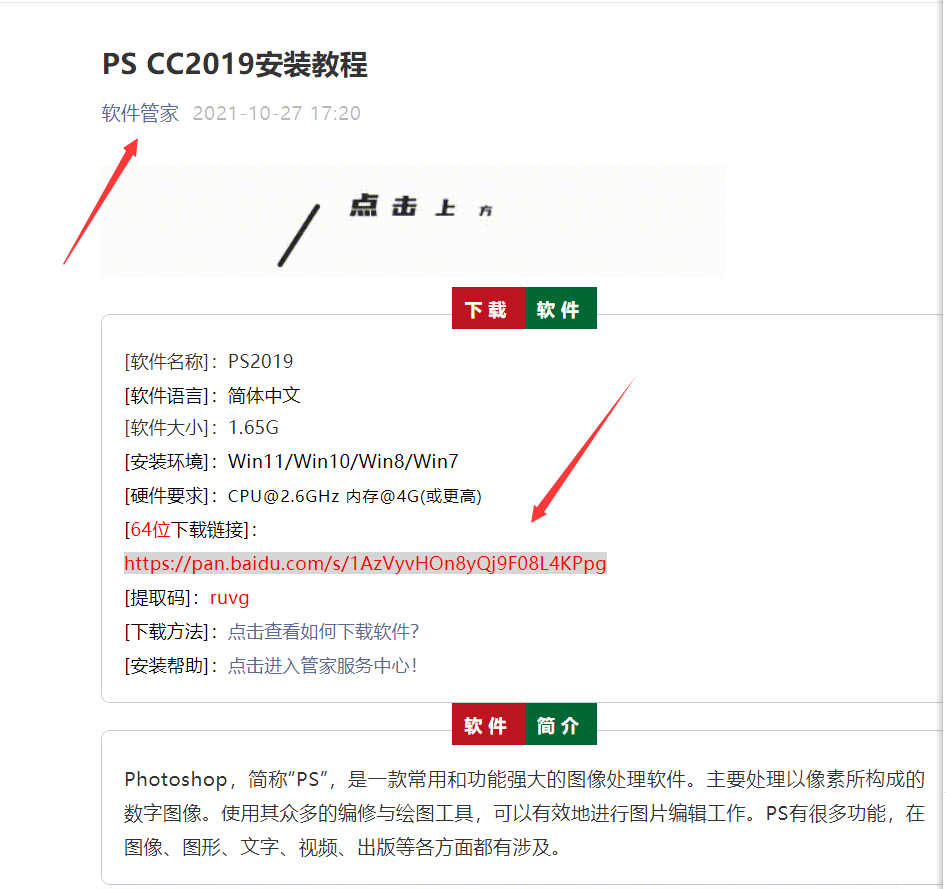Click the red 软件 badge above the intro
Screen dimensions: 946x889
pyautogui.click(x=488, y=724)
